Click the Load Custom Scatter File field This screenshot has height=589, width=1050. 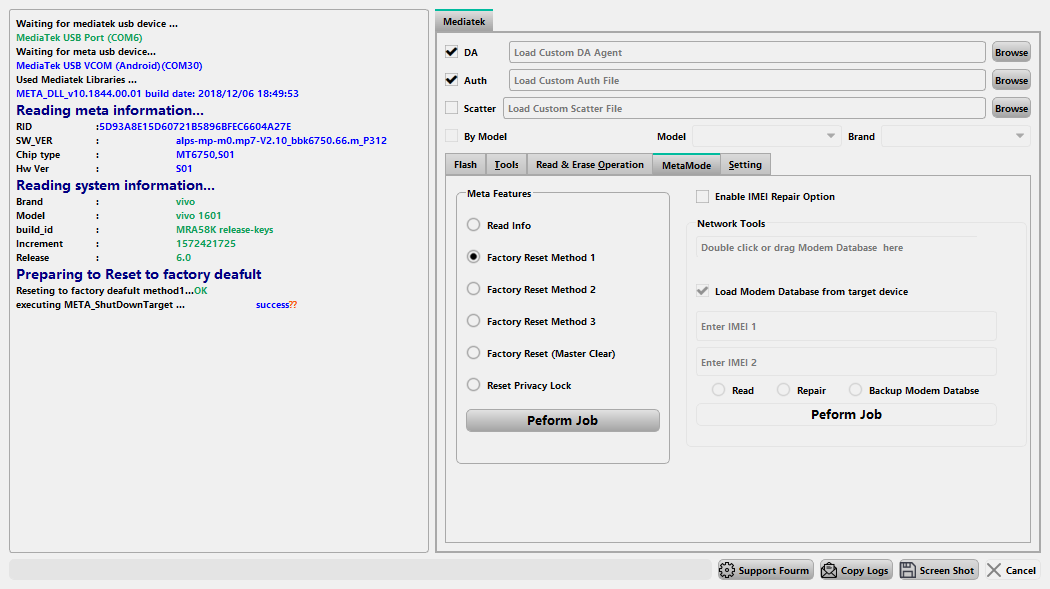coord(744,108)
